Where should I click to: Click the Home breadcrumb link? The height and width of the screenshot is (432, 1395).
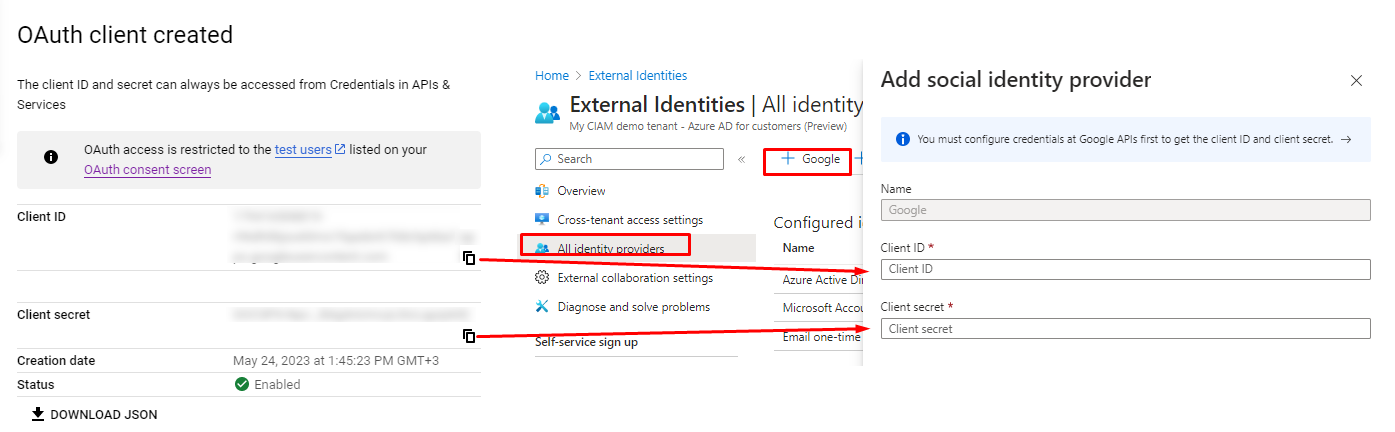(551, 76)
